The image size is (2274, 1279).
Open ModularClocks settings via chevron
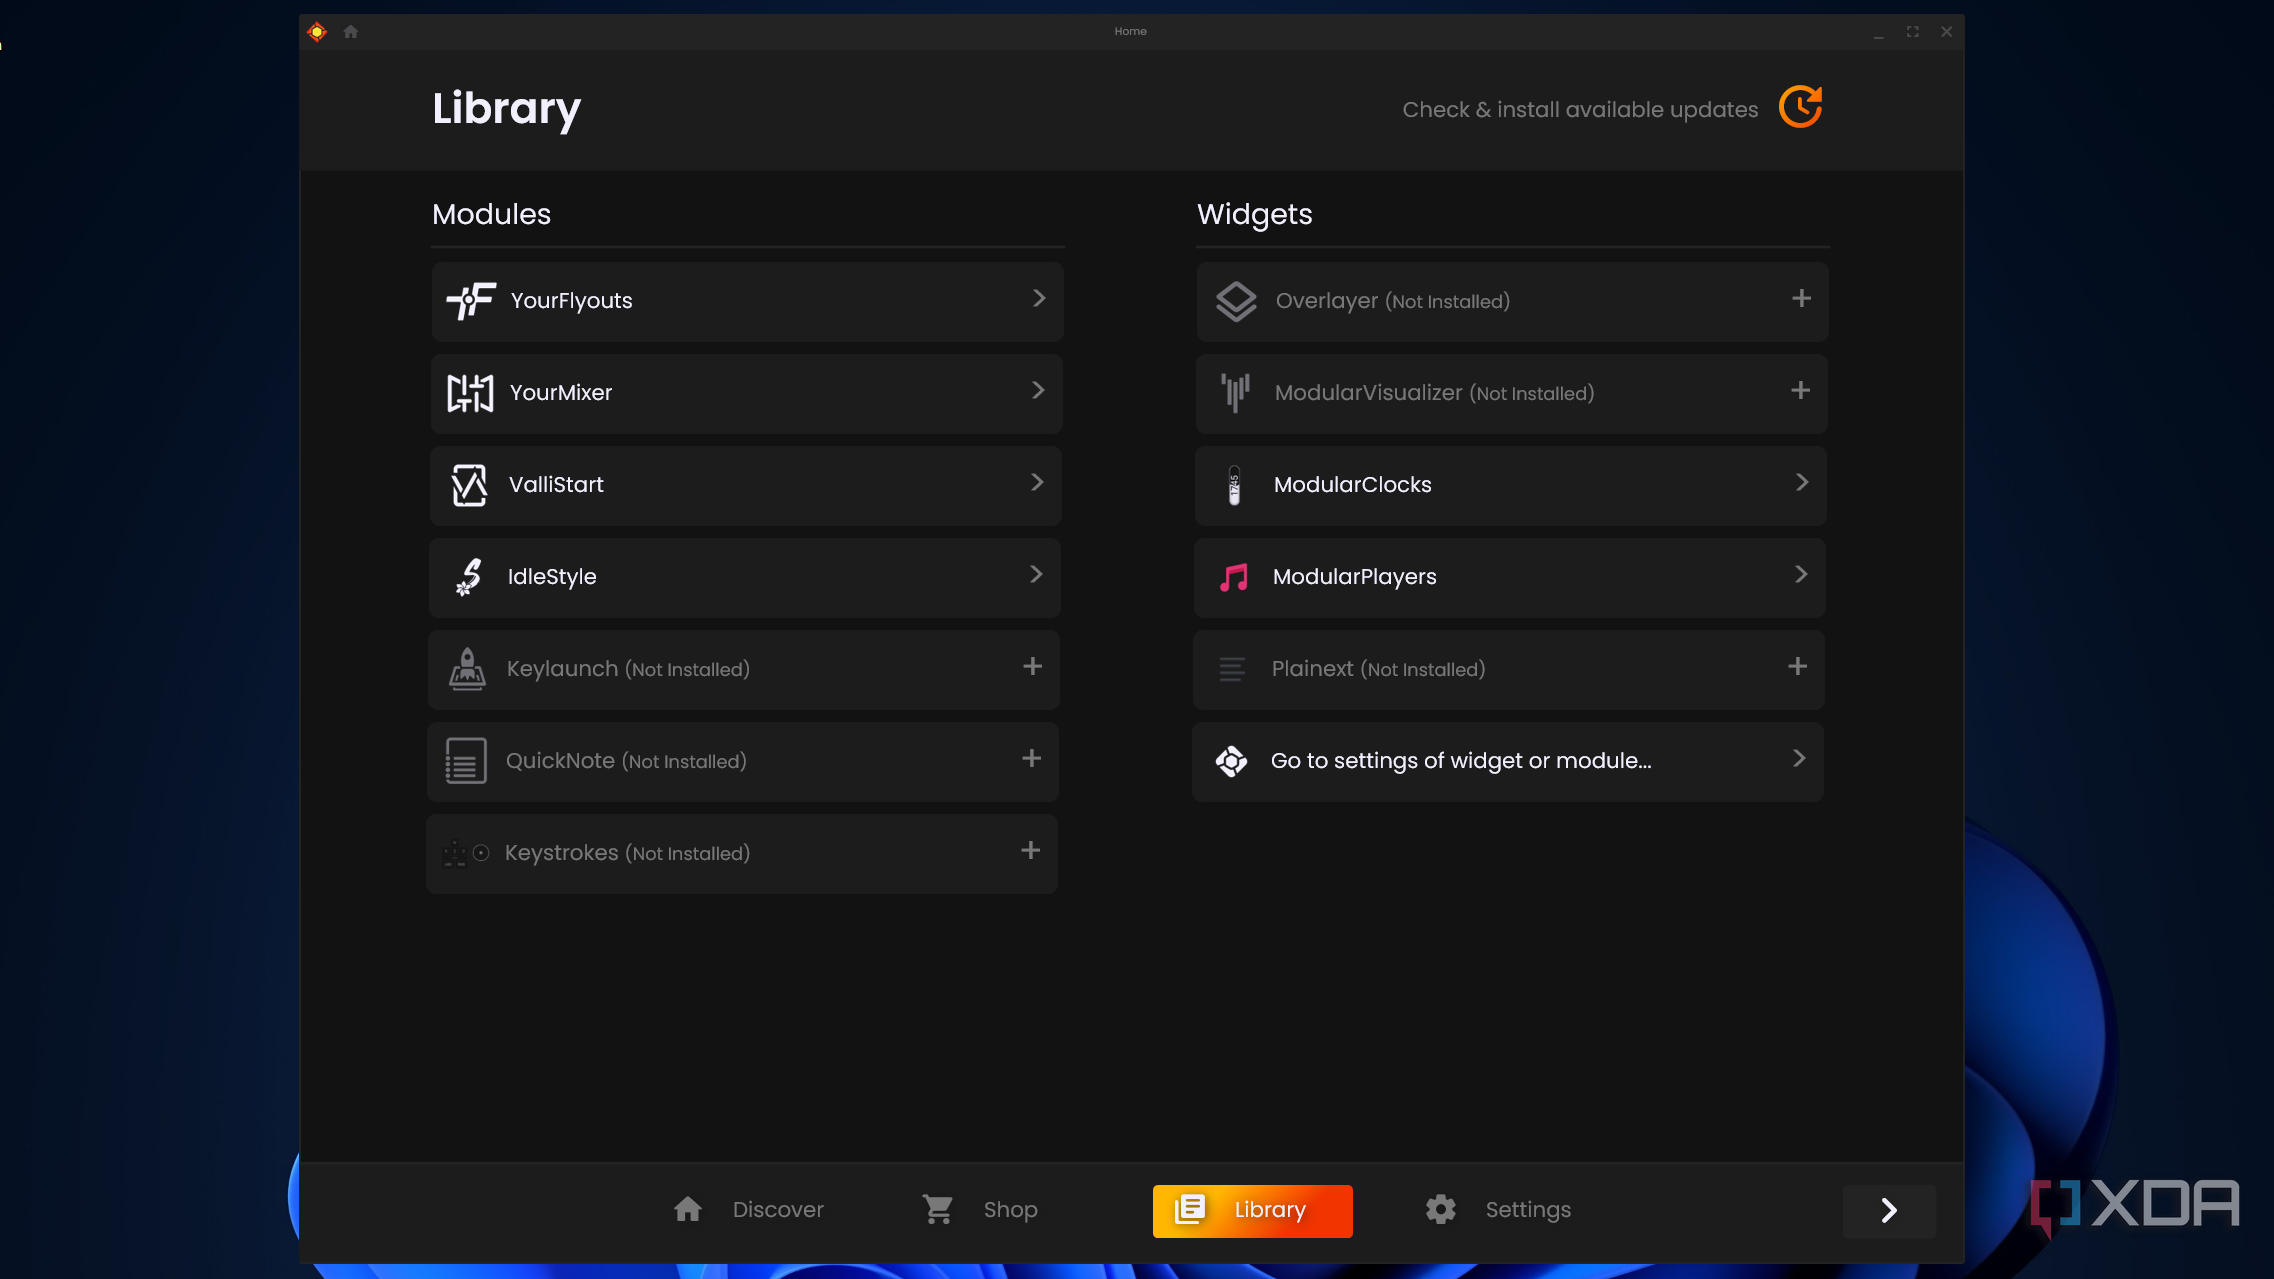pyautogui.click(x=1801, y=483)
